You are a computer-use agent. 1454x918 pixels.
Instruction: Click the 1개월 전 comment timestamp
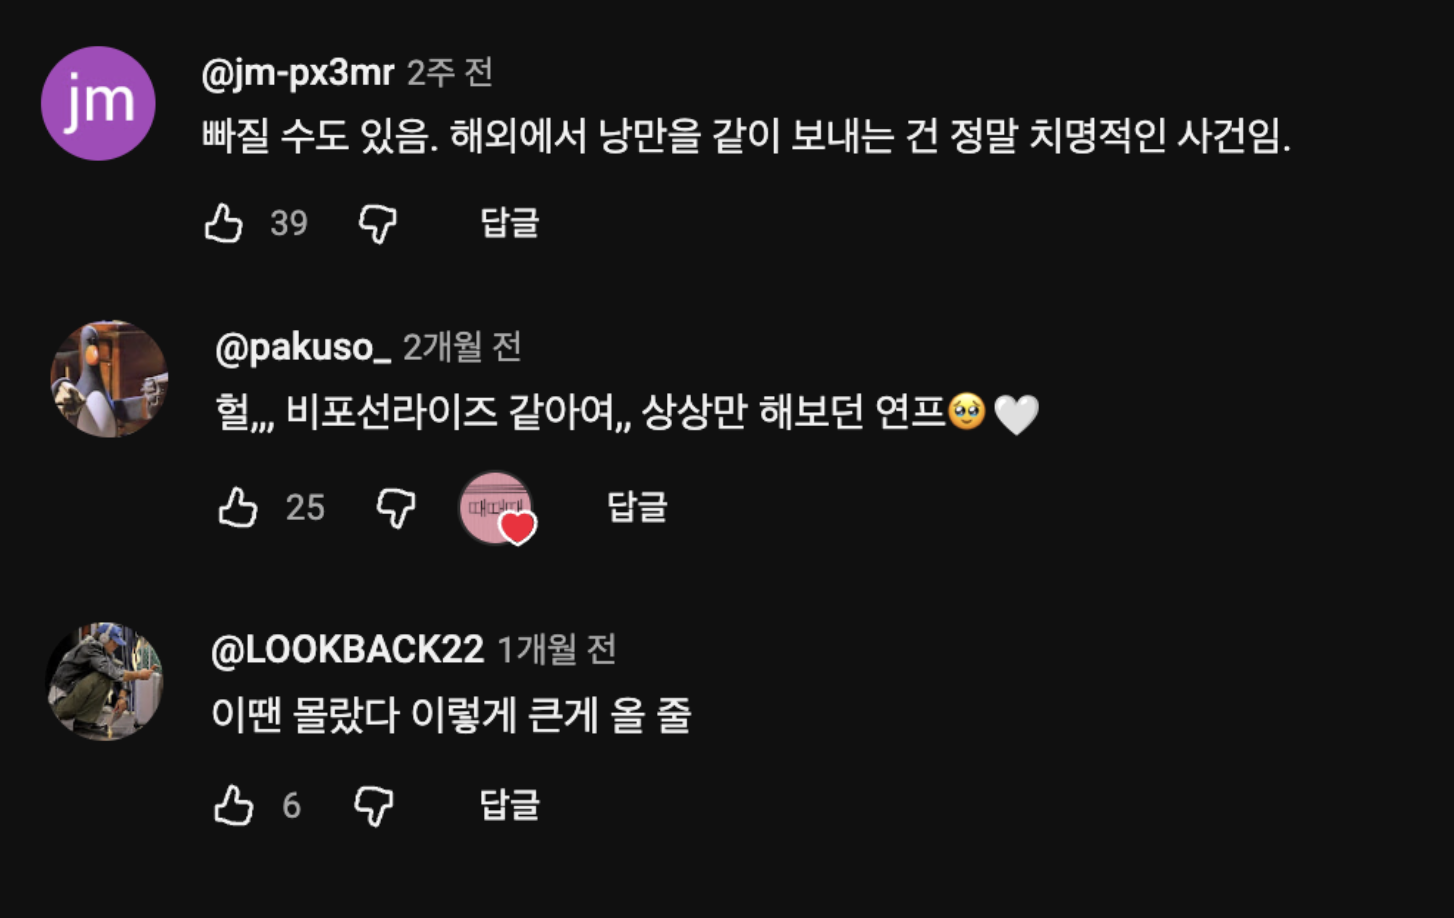[x=556, y=650]
